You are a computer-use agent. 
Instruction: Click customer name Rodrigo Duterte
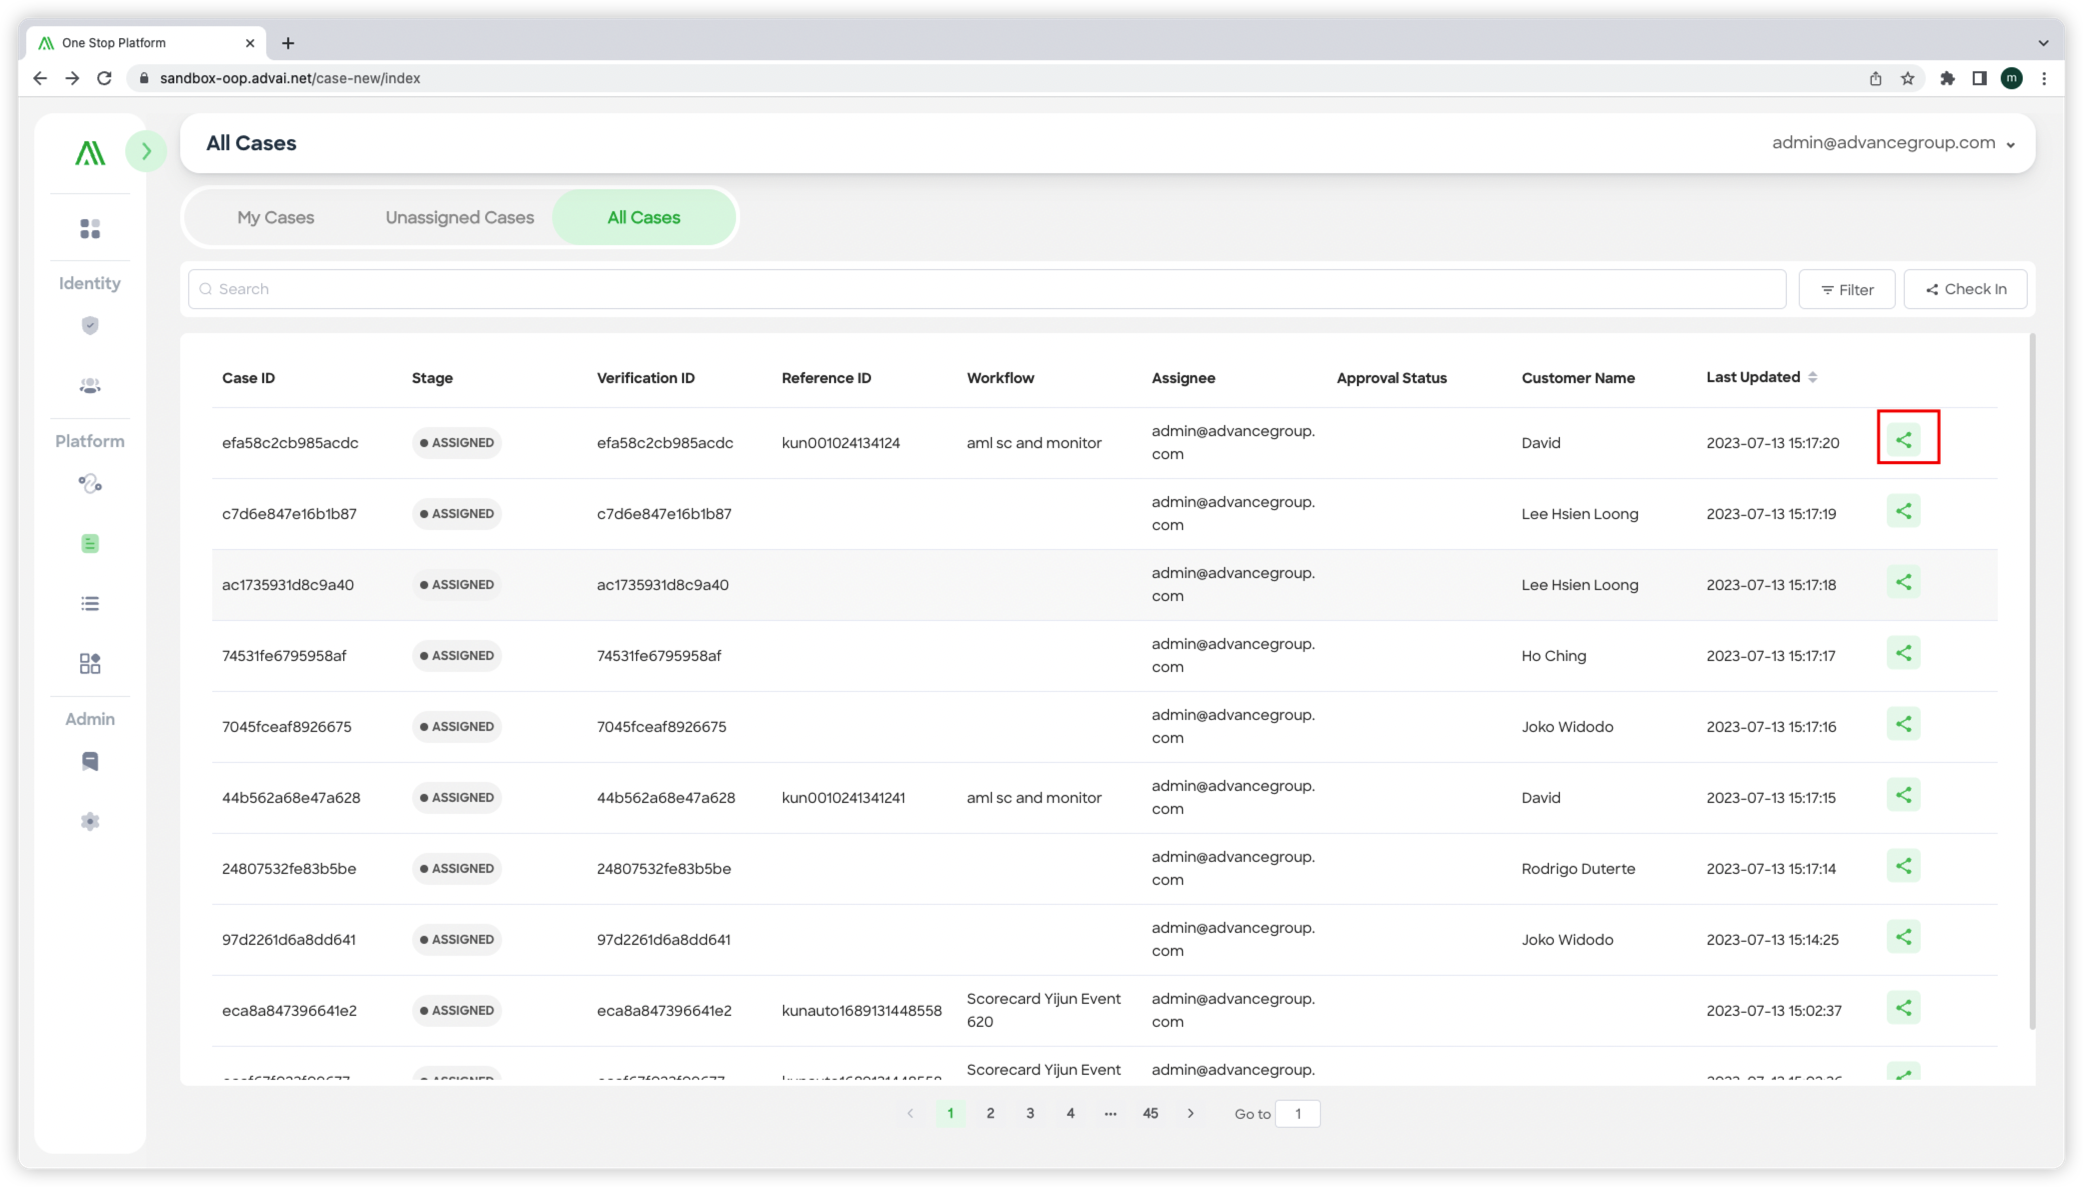1578,869
